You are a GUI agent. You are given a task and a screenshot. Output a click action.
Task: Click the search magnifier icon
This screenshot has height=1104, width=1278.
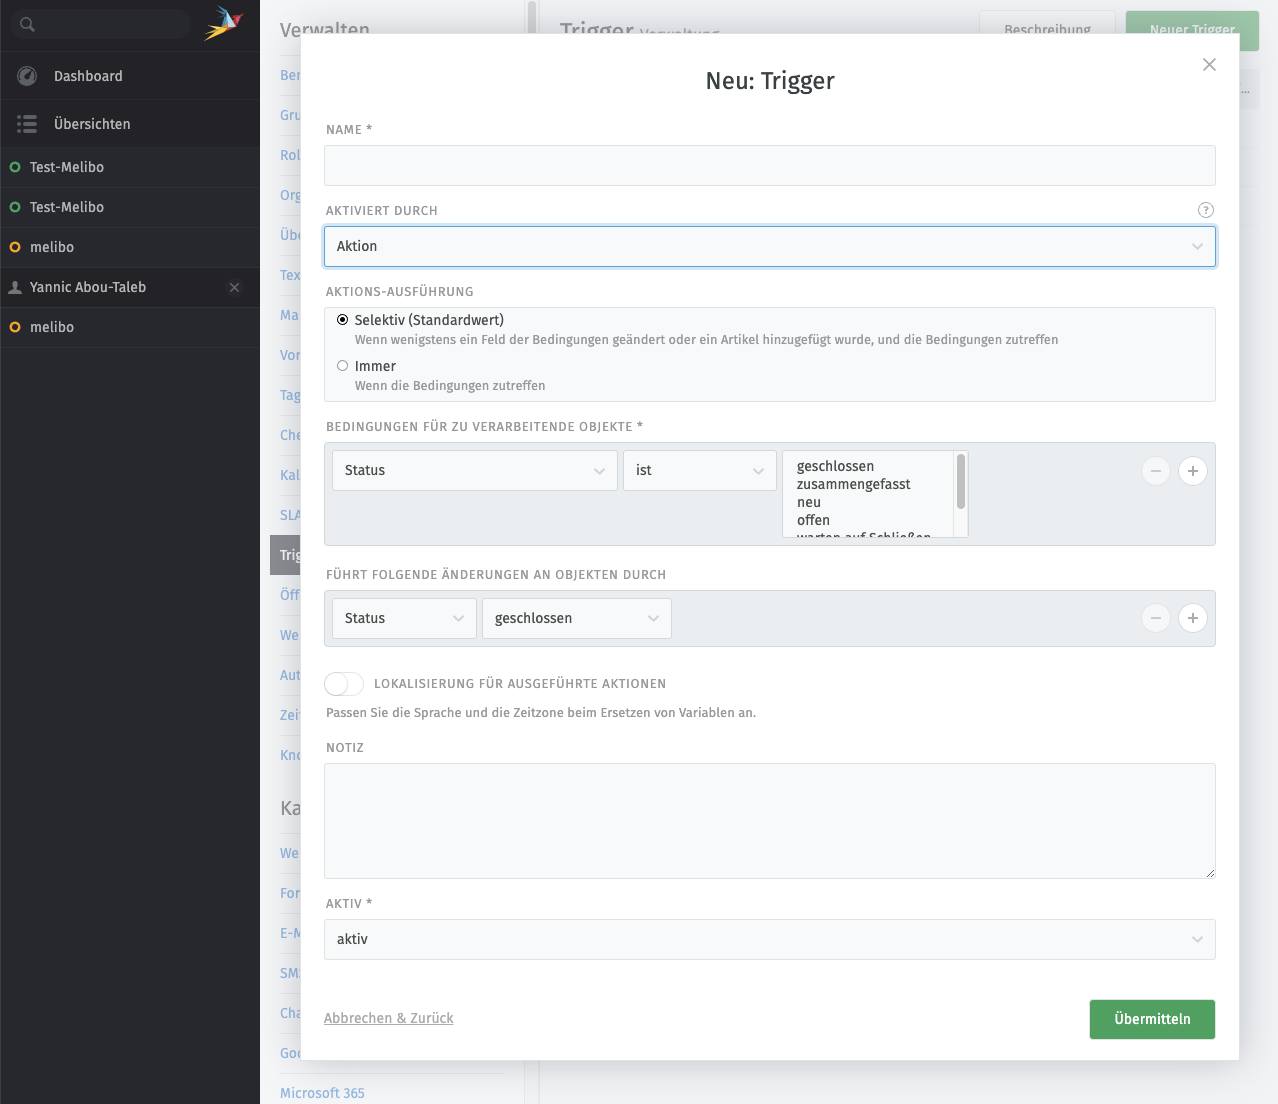(x=27, y=24)
